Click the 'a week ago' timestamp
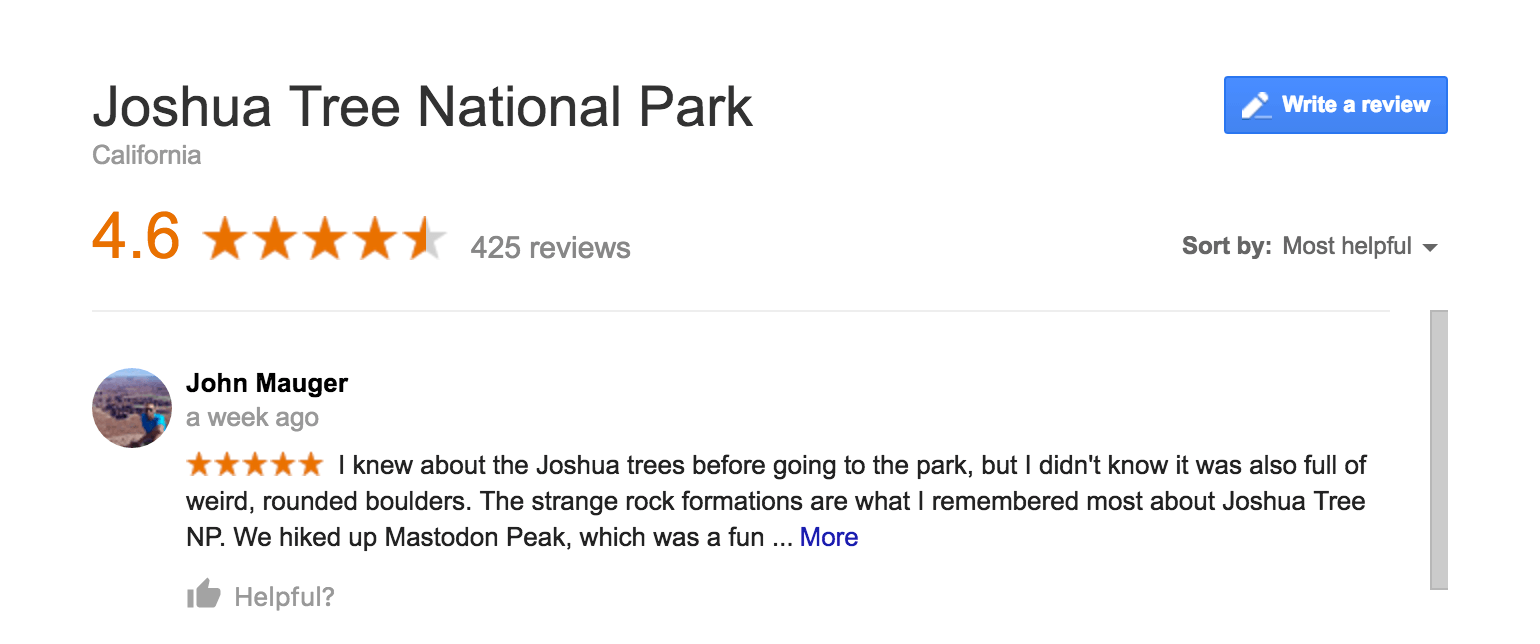1540x644 pixels. coord(252,418)
